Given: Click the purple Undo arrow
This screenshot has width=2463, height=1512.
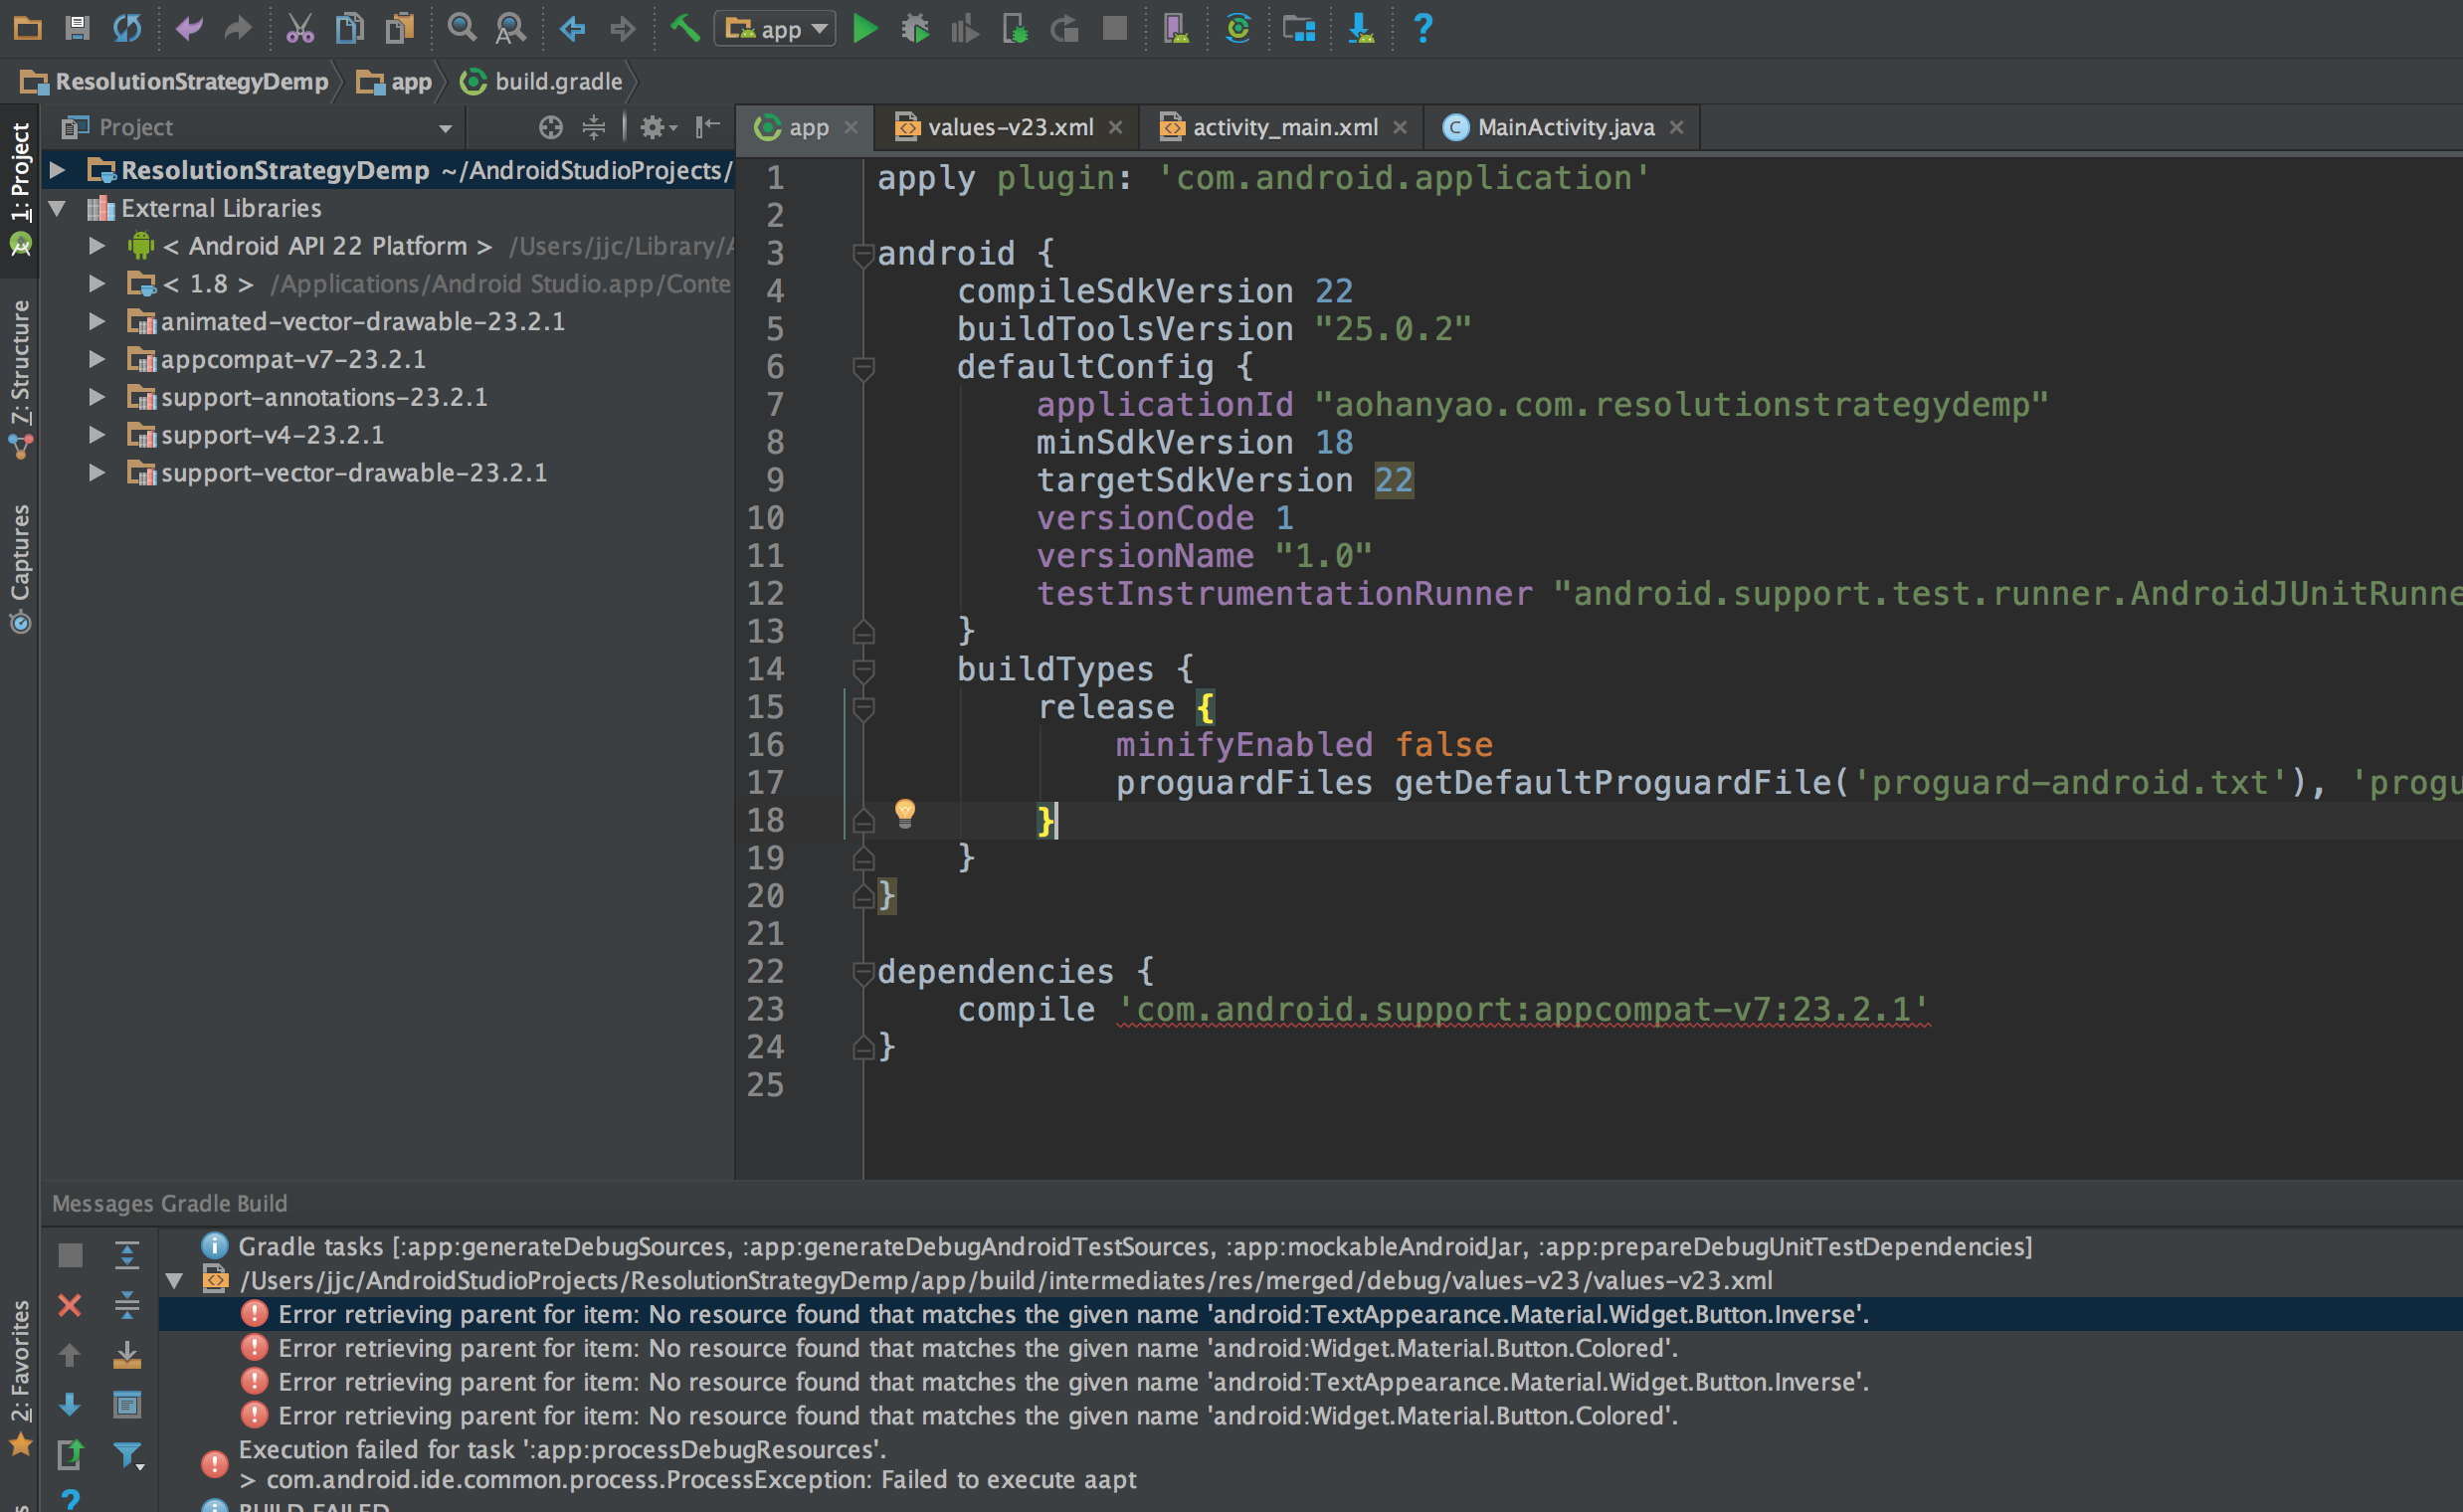Looking at the screenshot, I should pos(189,28).
